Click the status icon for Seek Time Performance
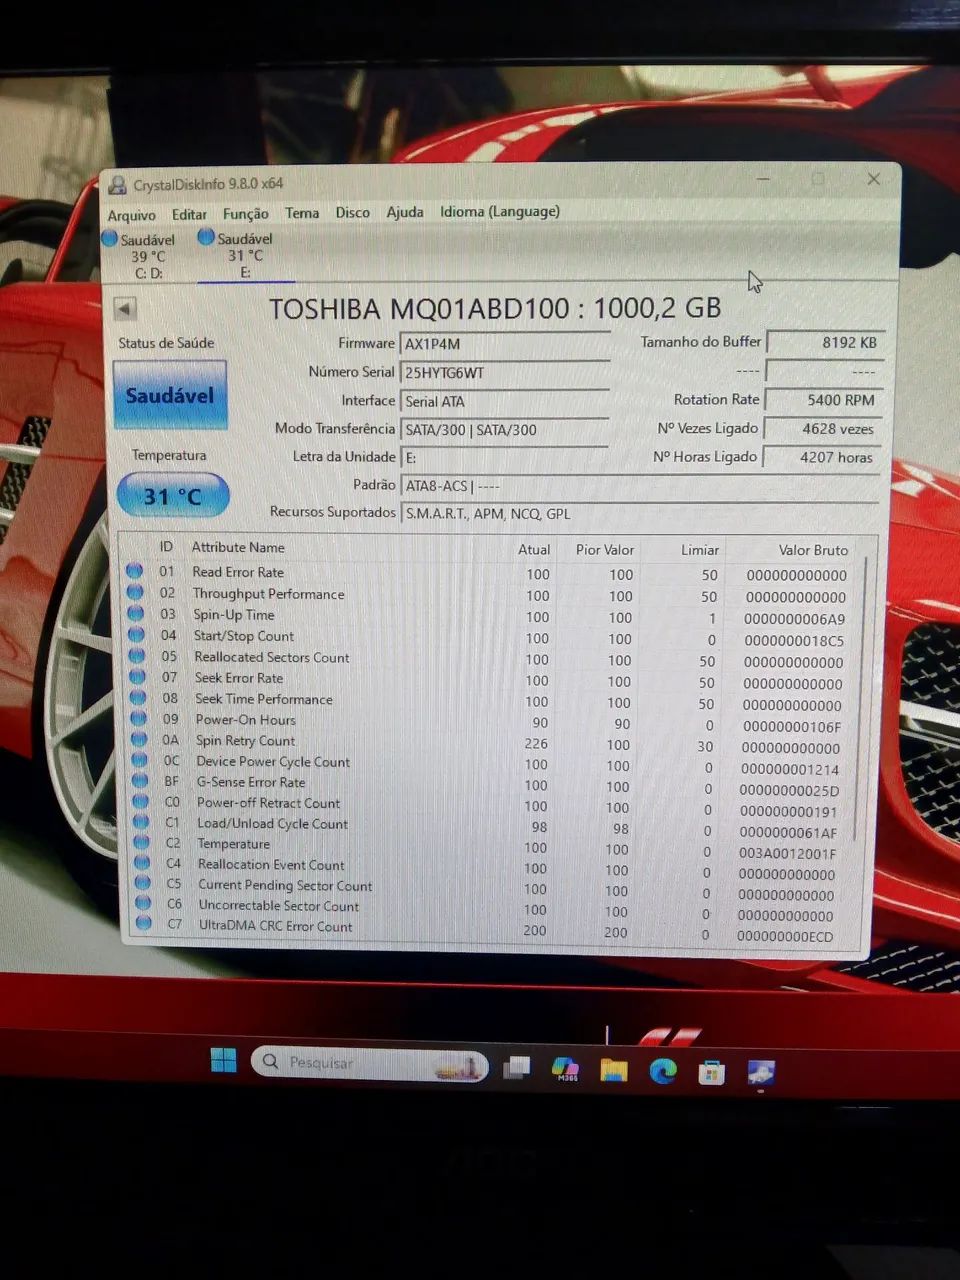The width and height of the screenshot is (960, 1280). [x=138, y=698]
